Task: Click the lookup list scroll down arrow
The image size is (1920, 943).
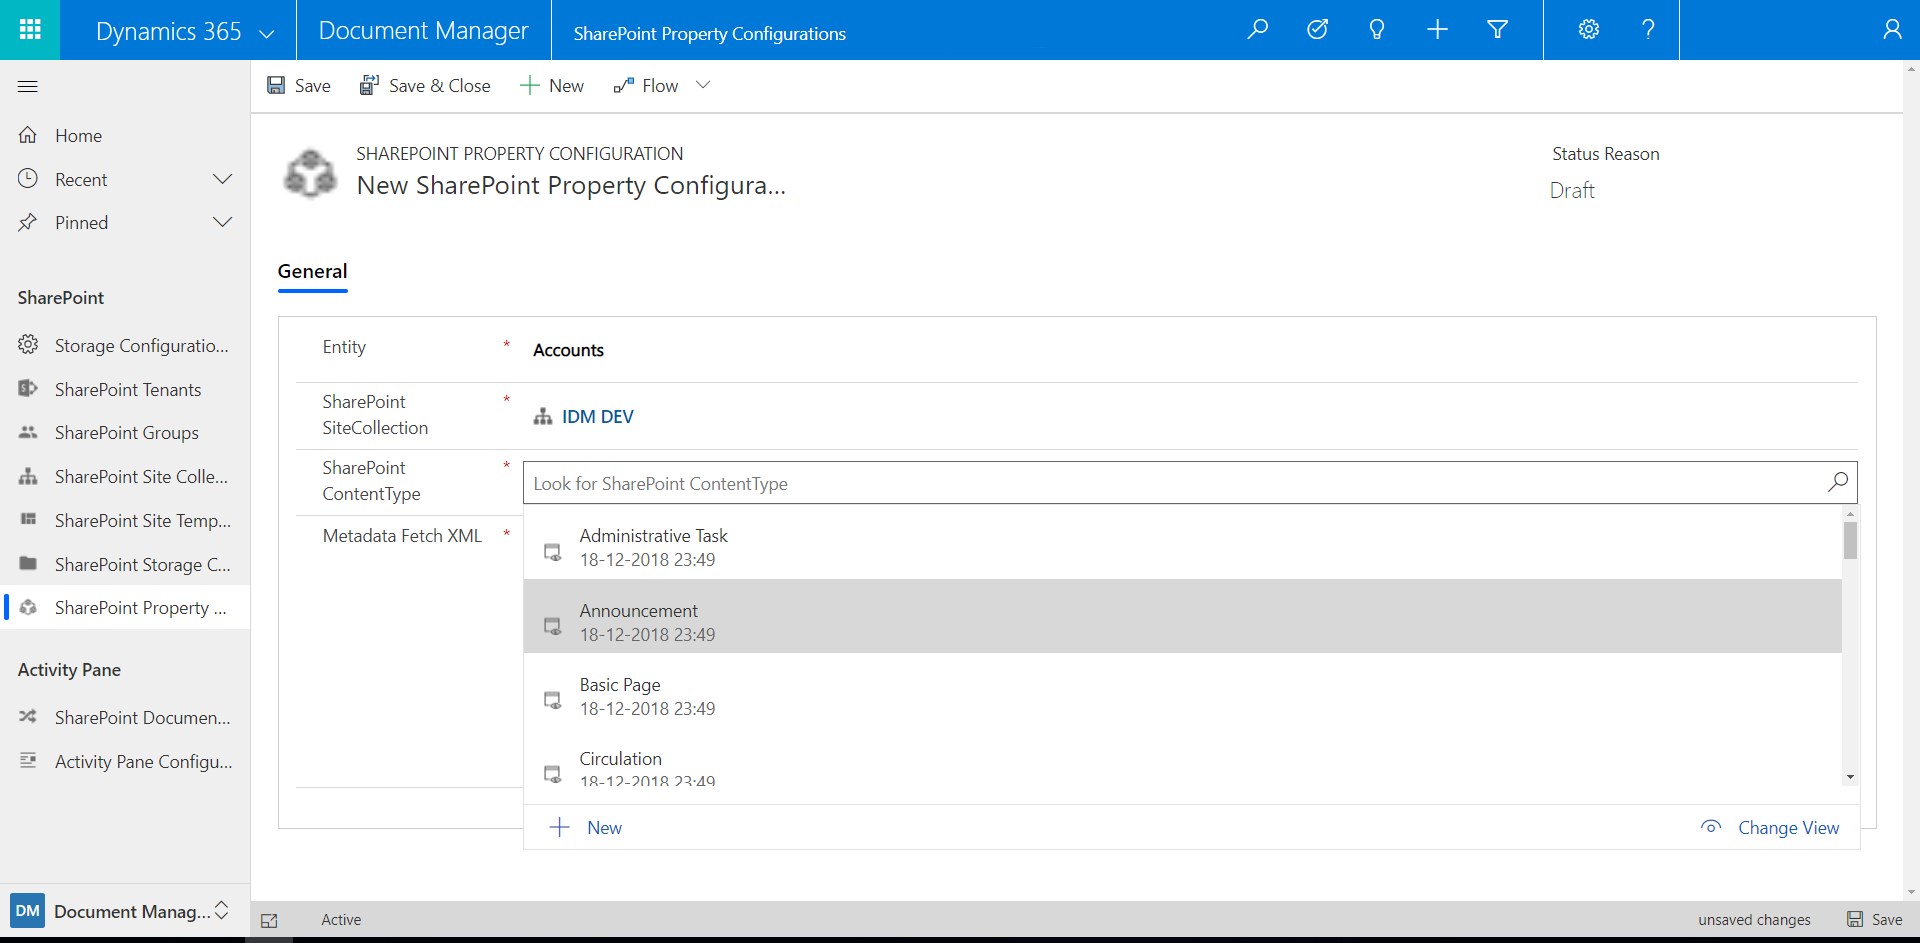Action: pyautogui.click(x=1850, y=777)
